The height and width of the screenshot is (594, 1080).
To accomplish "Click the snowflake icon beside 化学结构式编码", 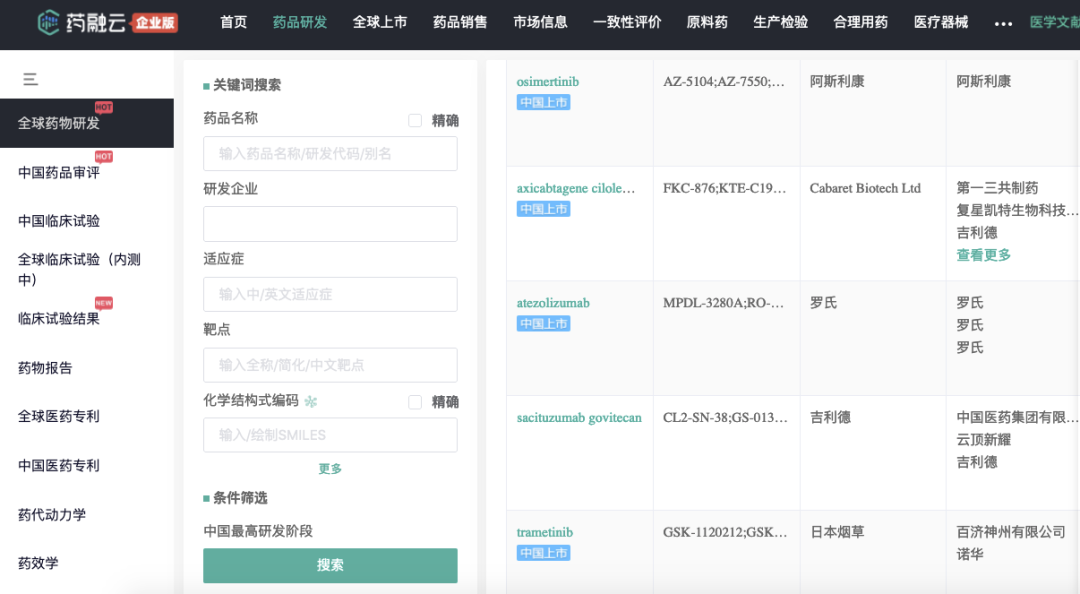I will [x=311, y=402].
